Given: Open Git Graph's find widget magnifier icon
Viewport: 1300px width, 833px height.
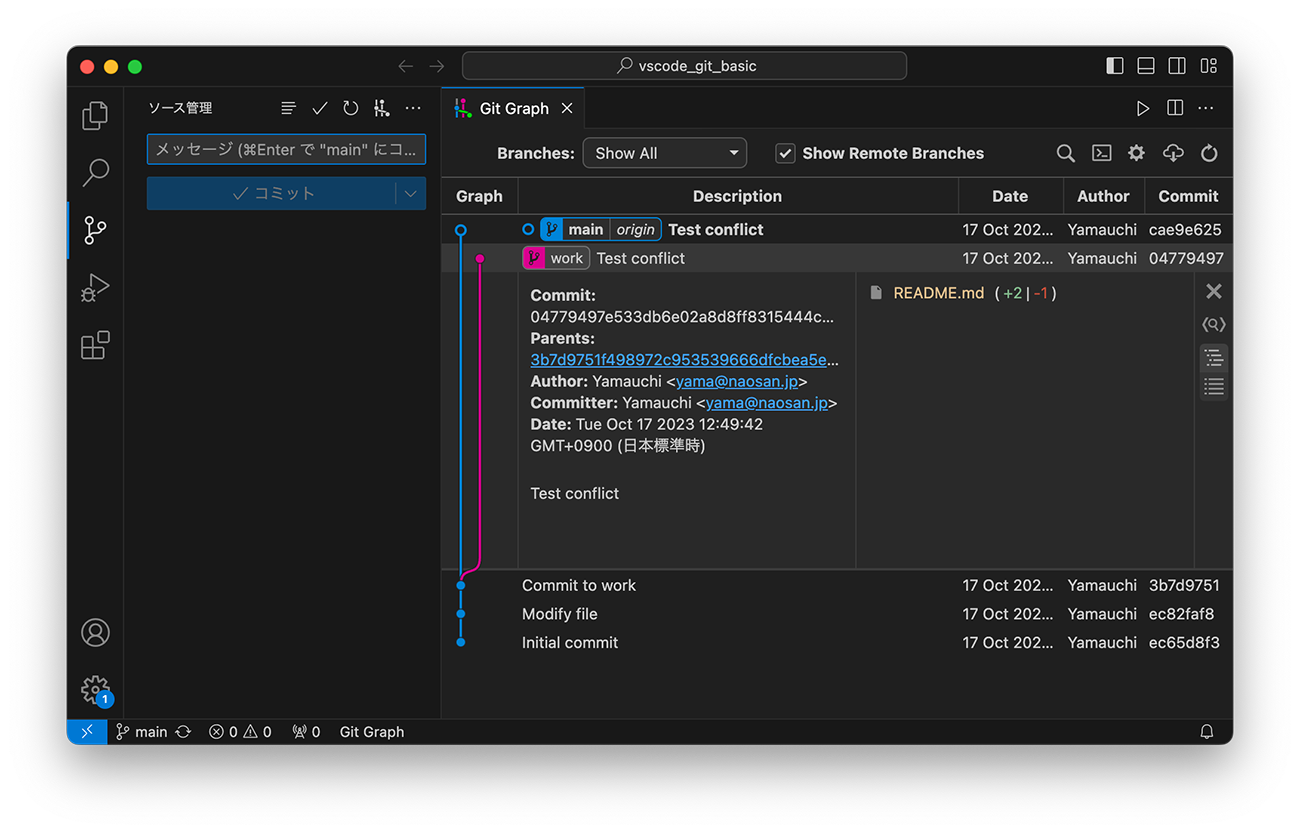Looking at the screenshot, I should point(1065,153).
